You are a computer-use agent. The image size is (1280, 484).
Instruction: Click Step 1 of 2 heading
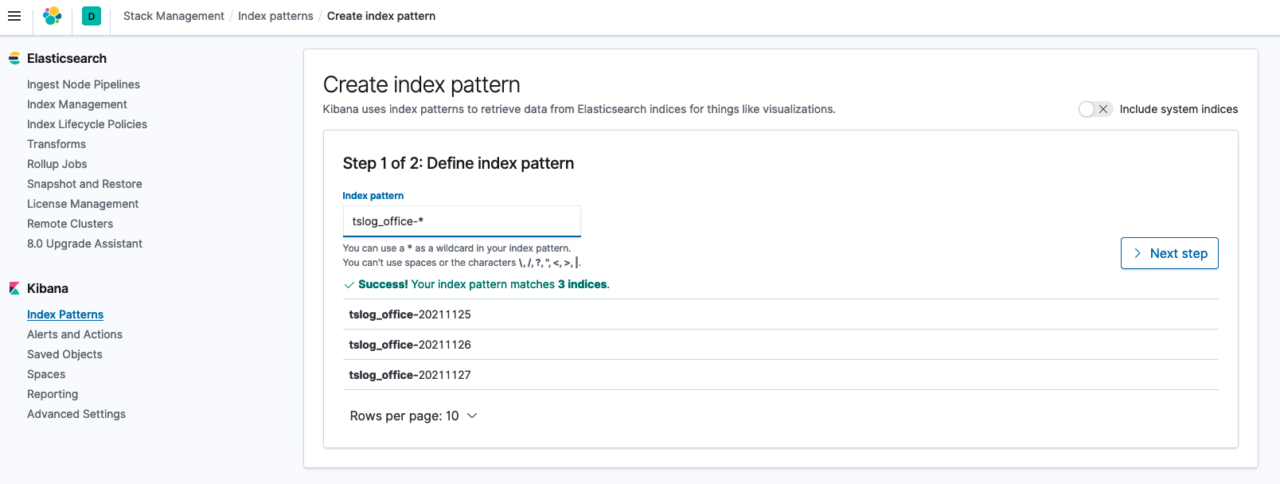click(x=458, y=163)
